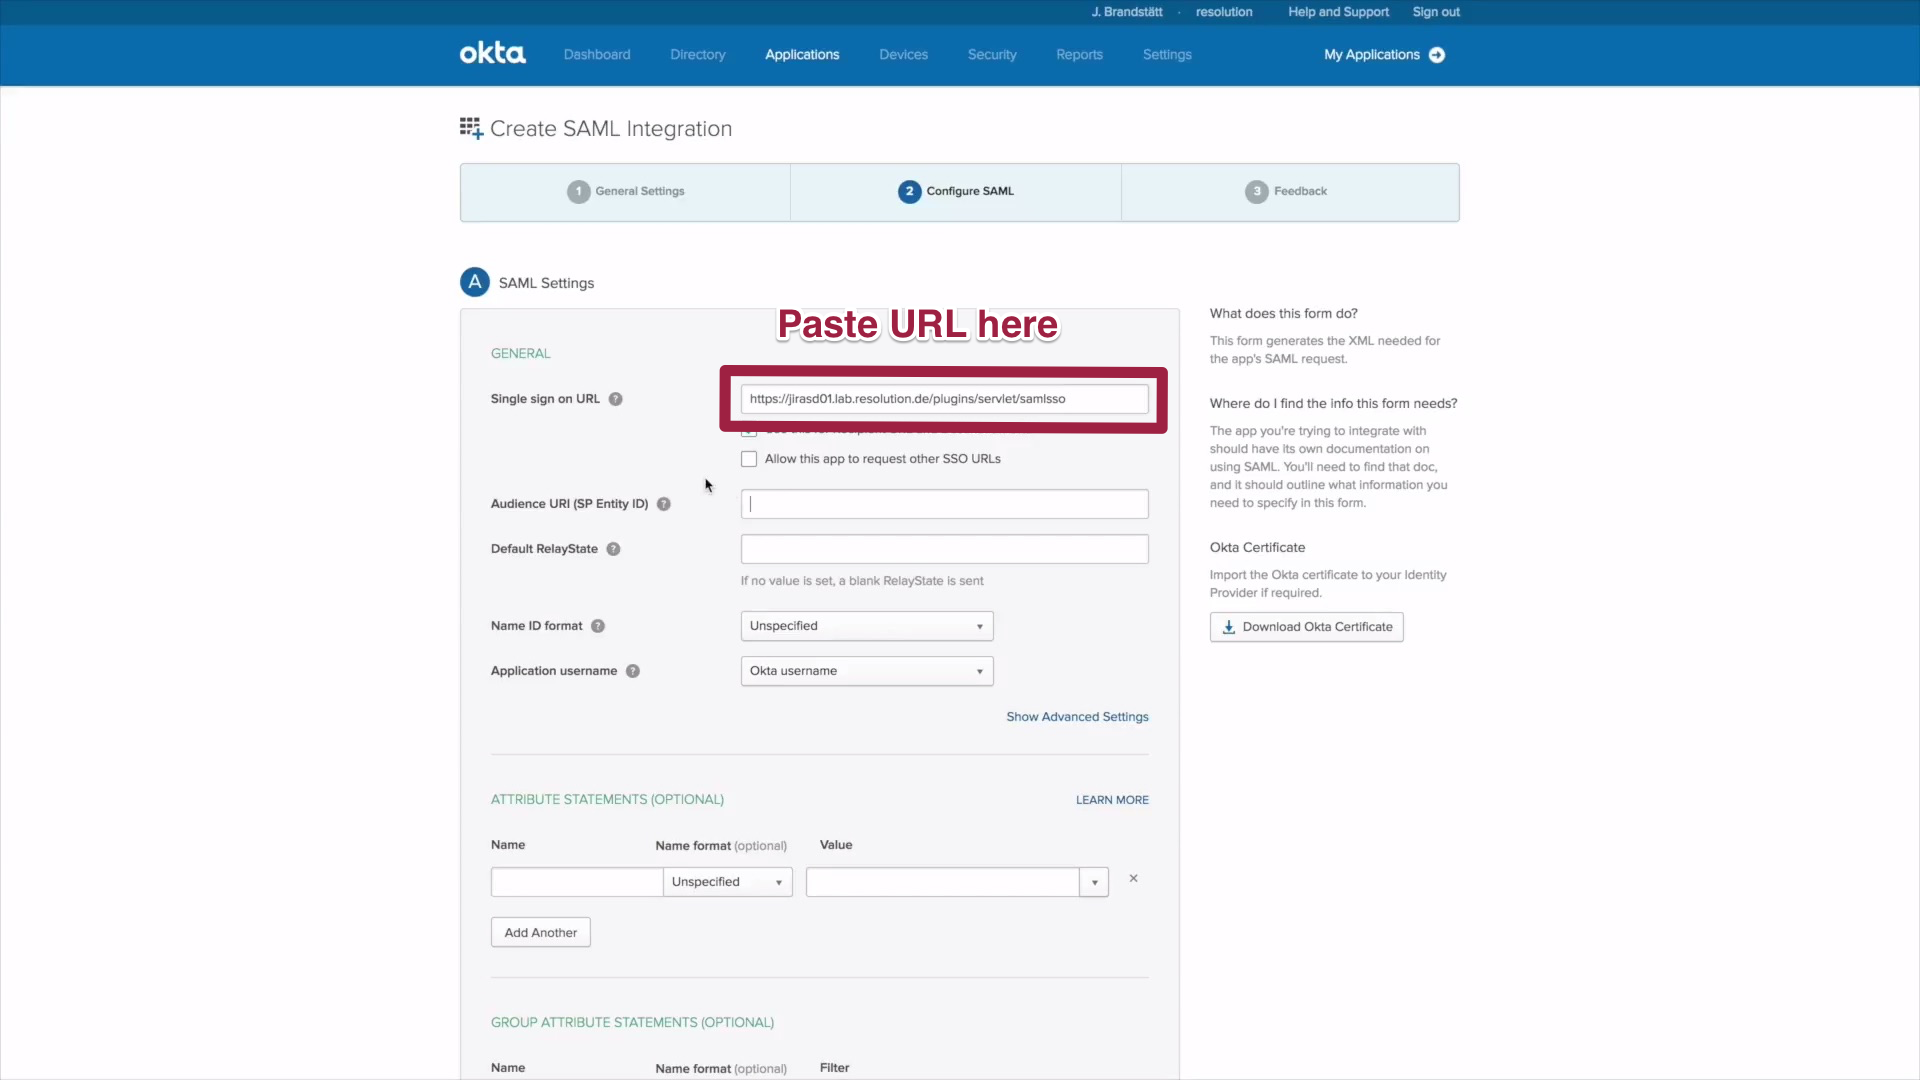This screenshot has width=1920, height=1080.
Task: Focus the attribute statement Value field
Action: pos(943,882)
